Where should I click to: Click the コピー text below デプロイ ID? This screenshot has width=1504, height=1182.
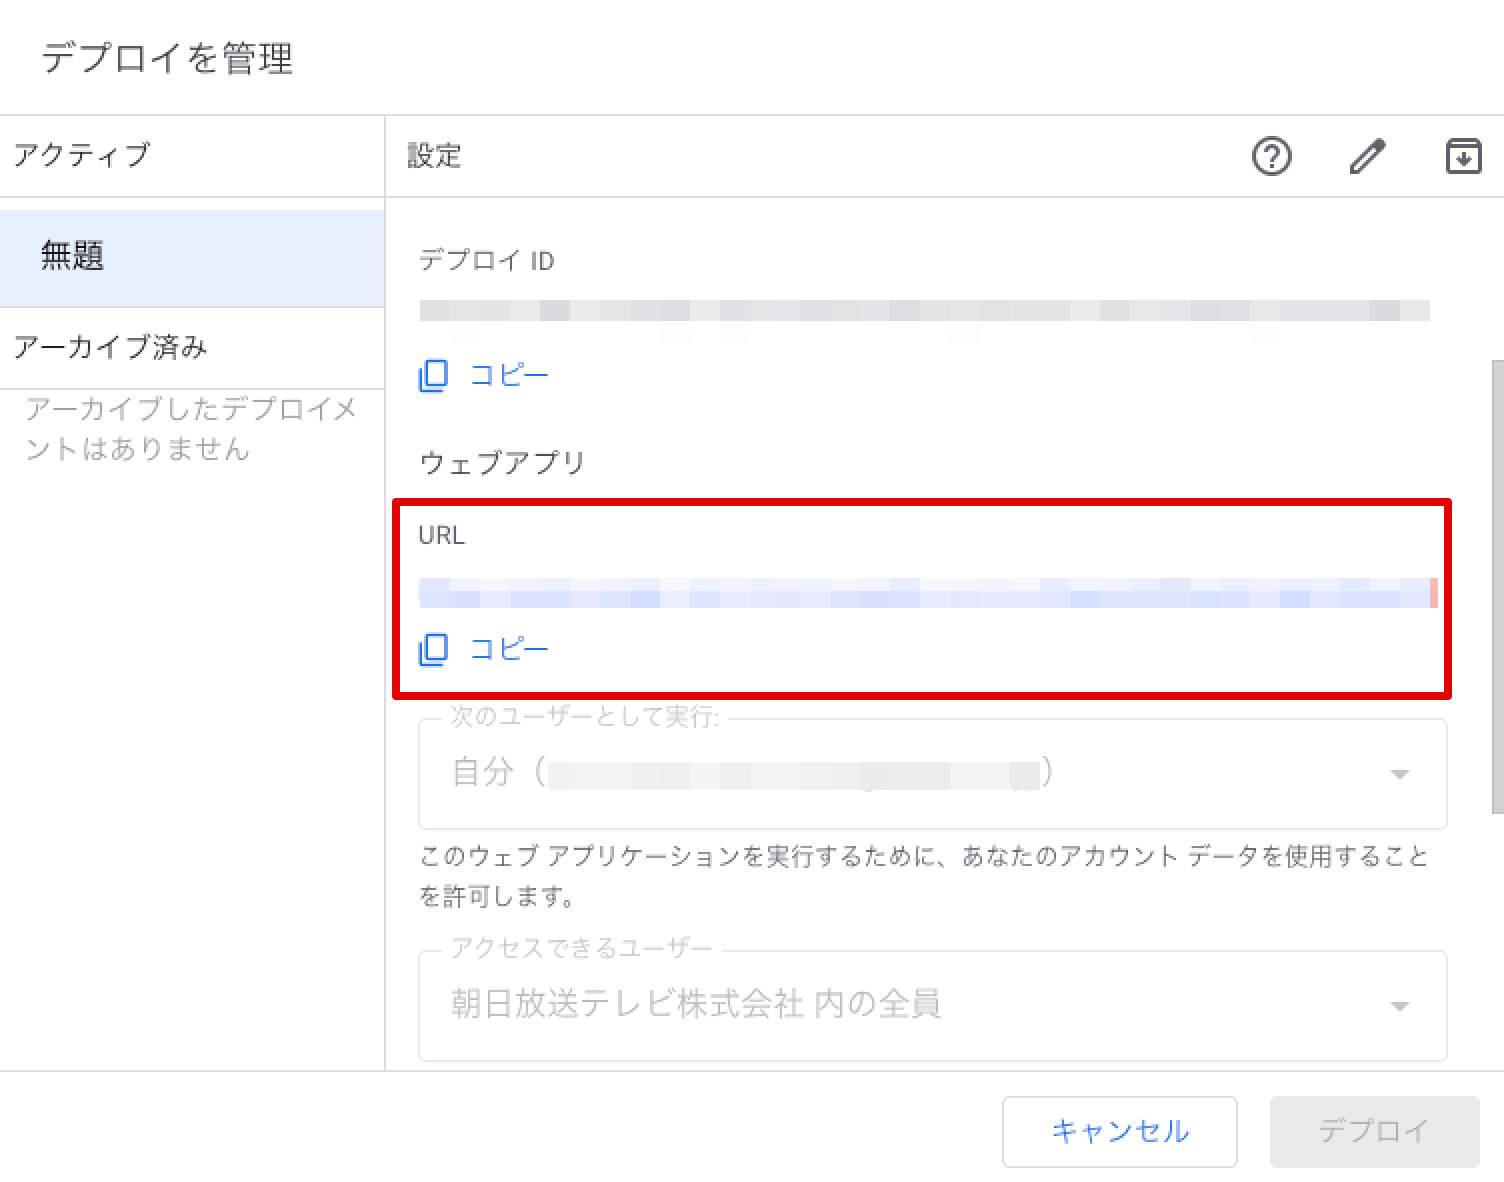tap(509, 376)
